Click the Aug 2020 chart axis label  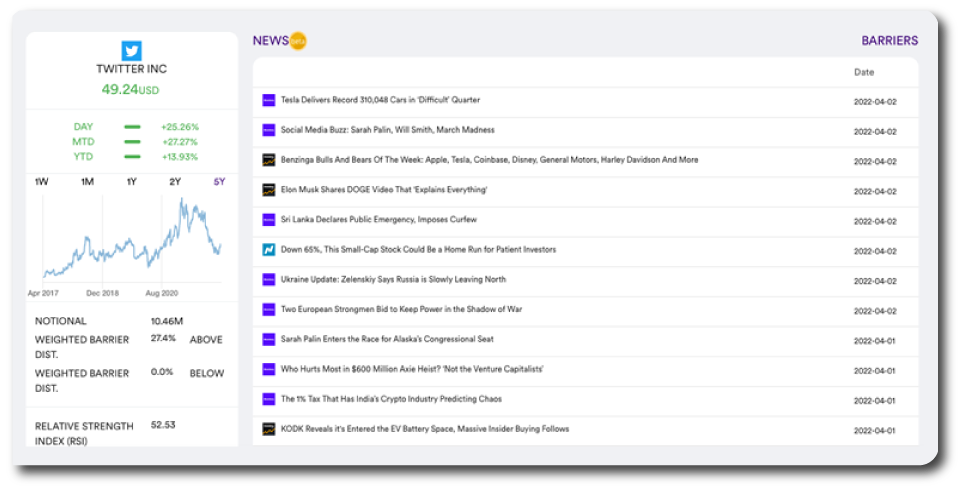(x=161, y=293)
